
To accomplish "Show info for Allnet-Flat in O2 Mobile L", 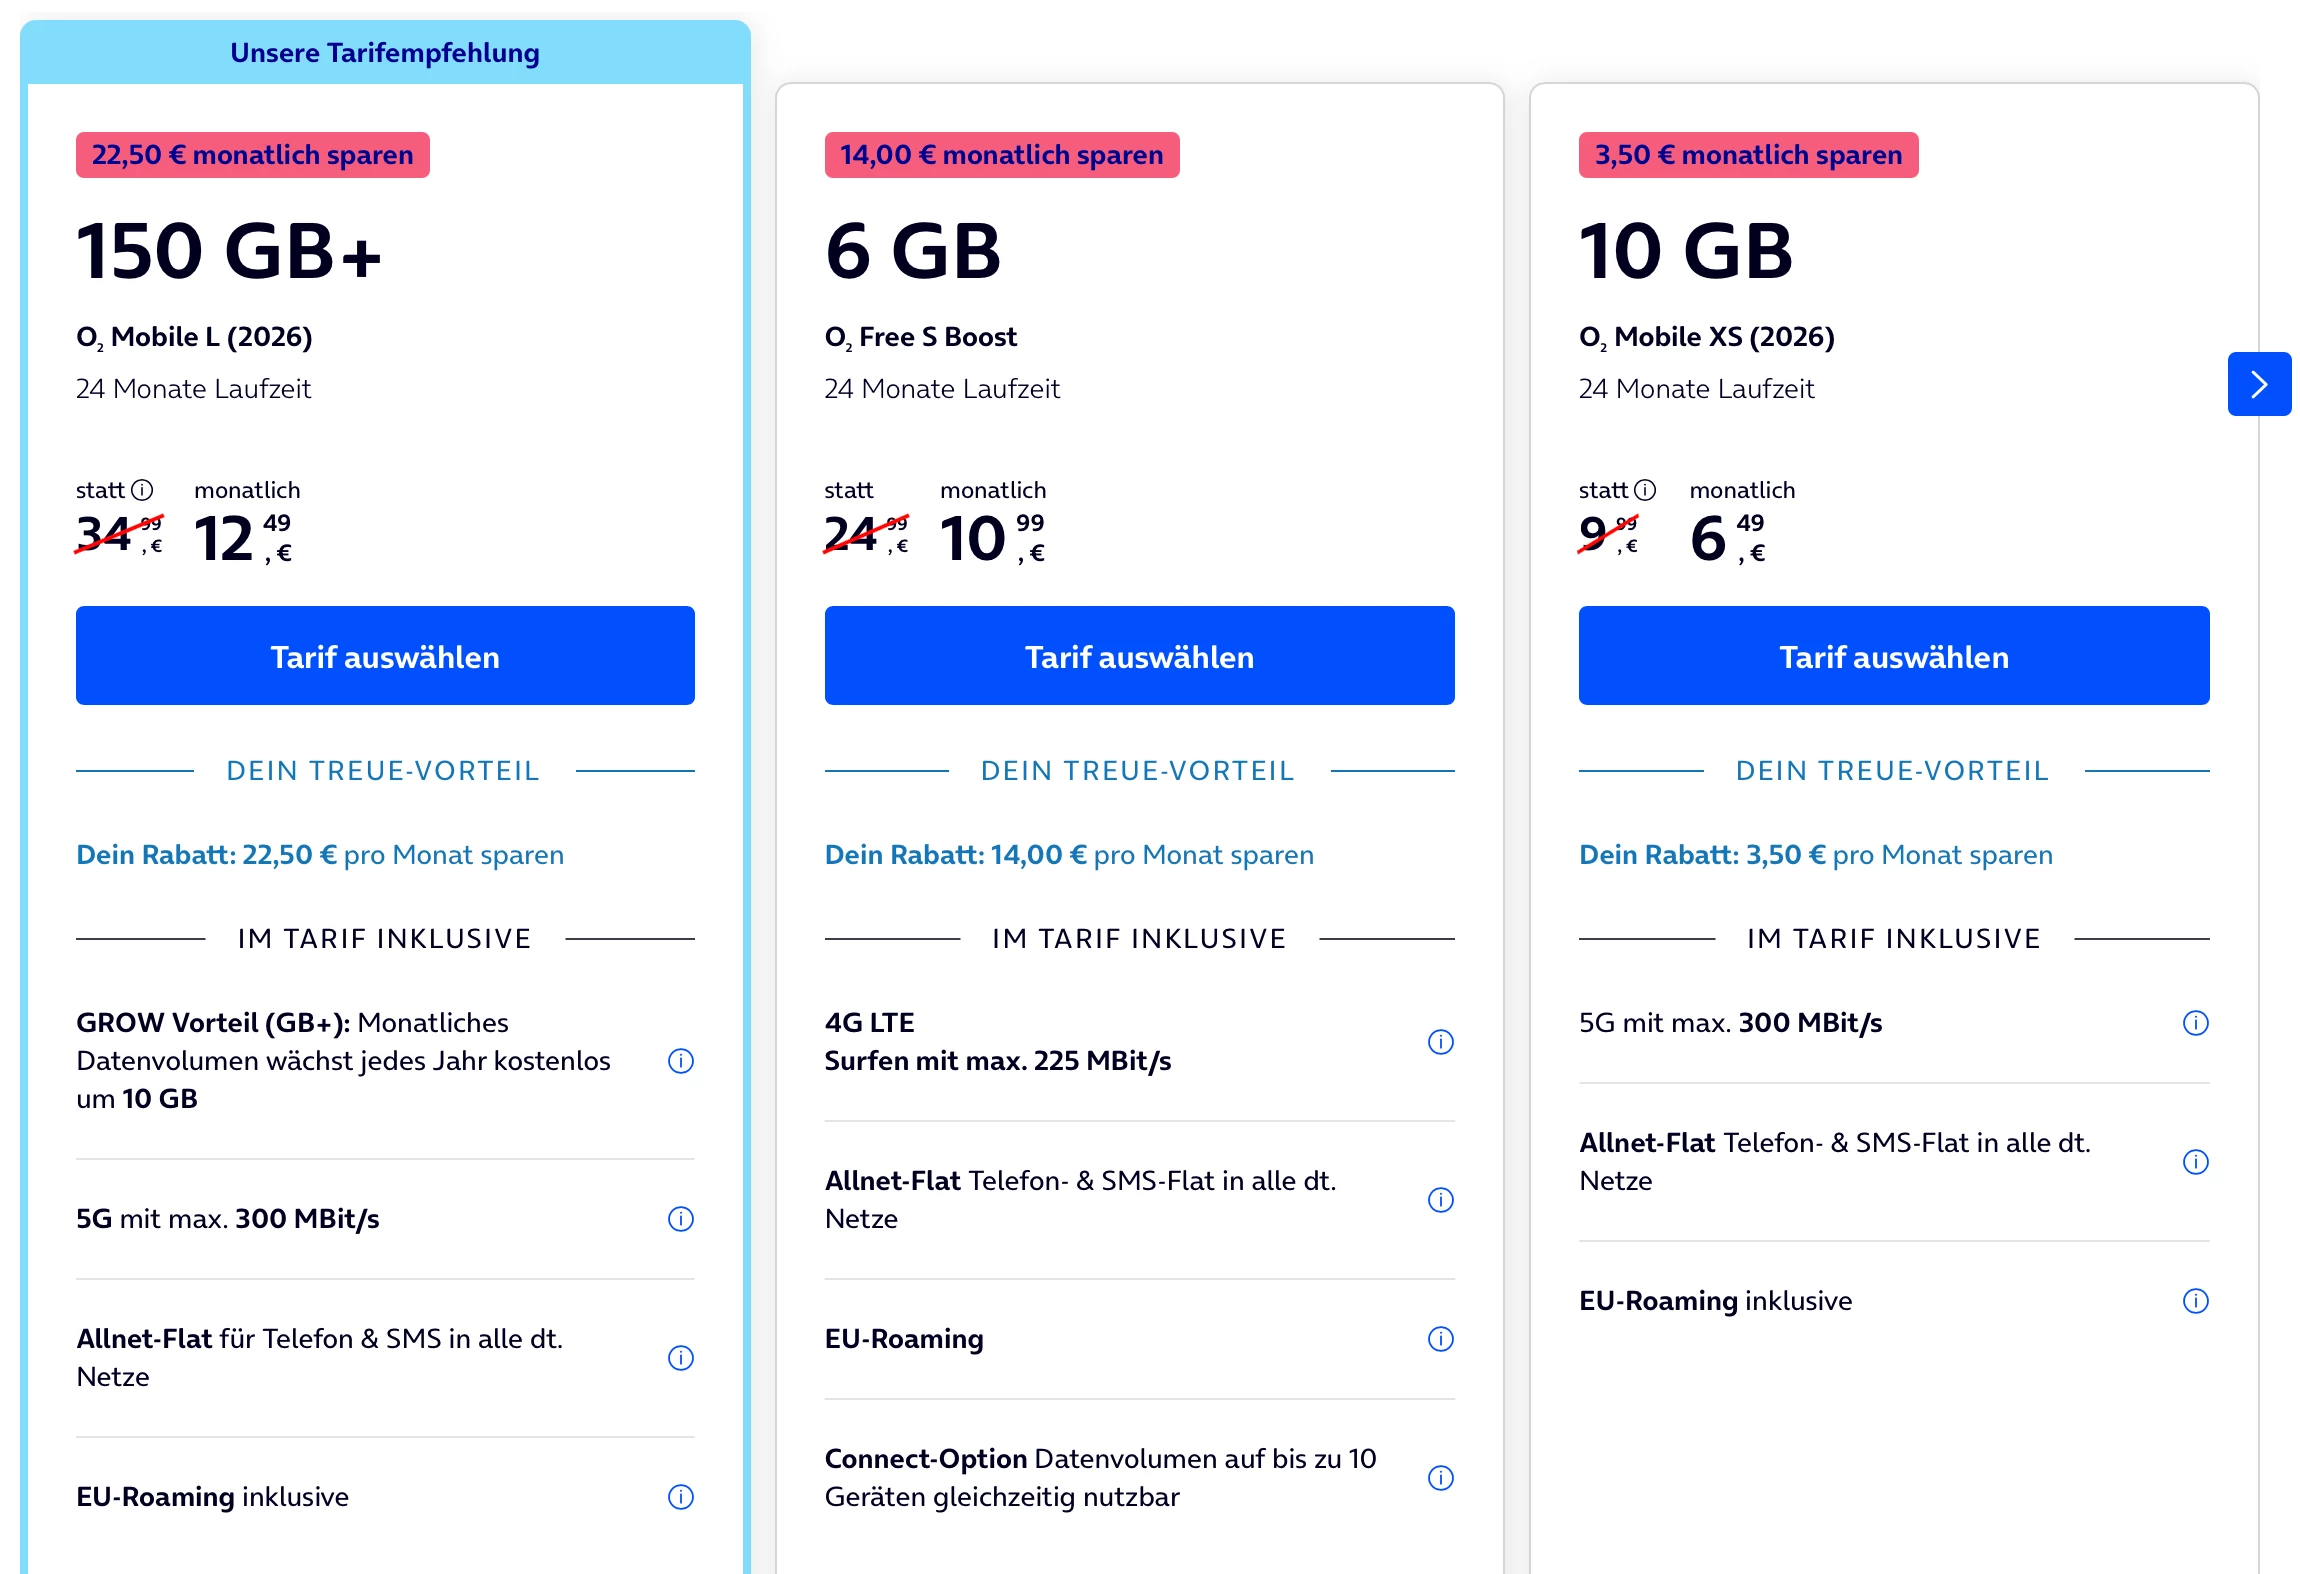I will 681,1358.
